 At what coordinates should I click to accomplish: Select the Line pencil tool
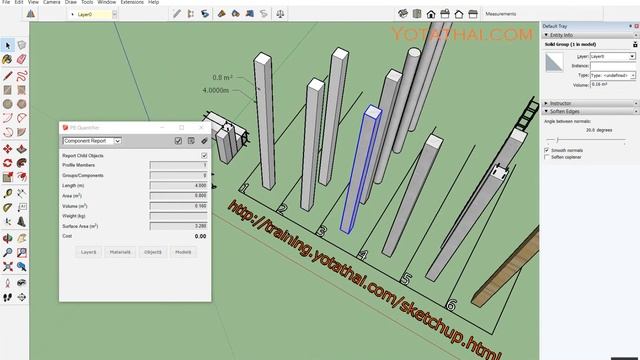(x=7, y=76)
